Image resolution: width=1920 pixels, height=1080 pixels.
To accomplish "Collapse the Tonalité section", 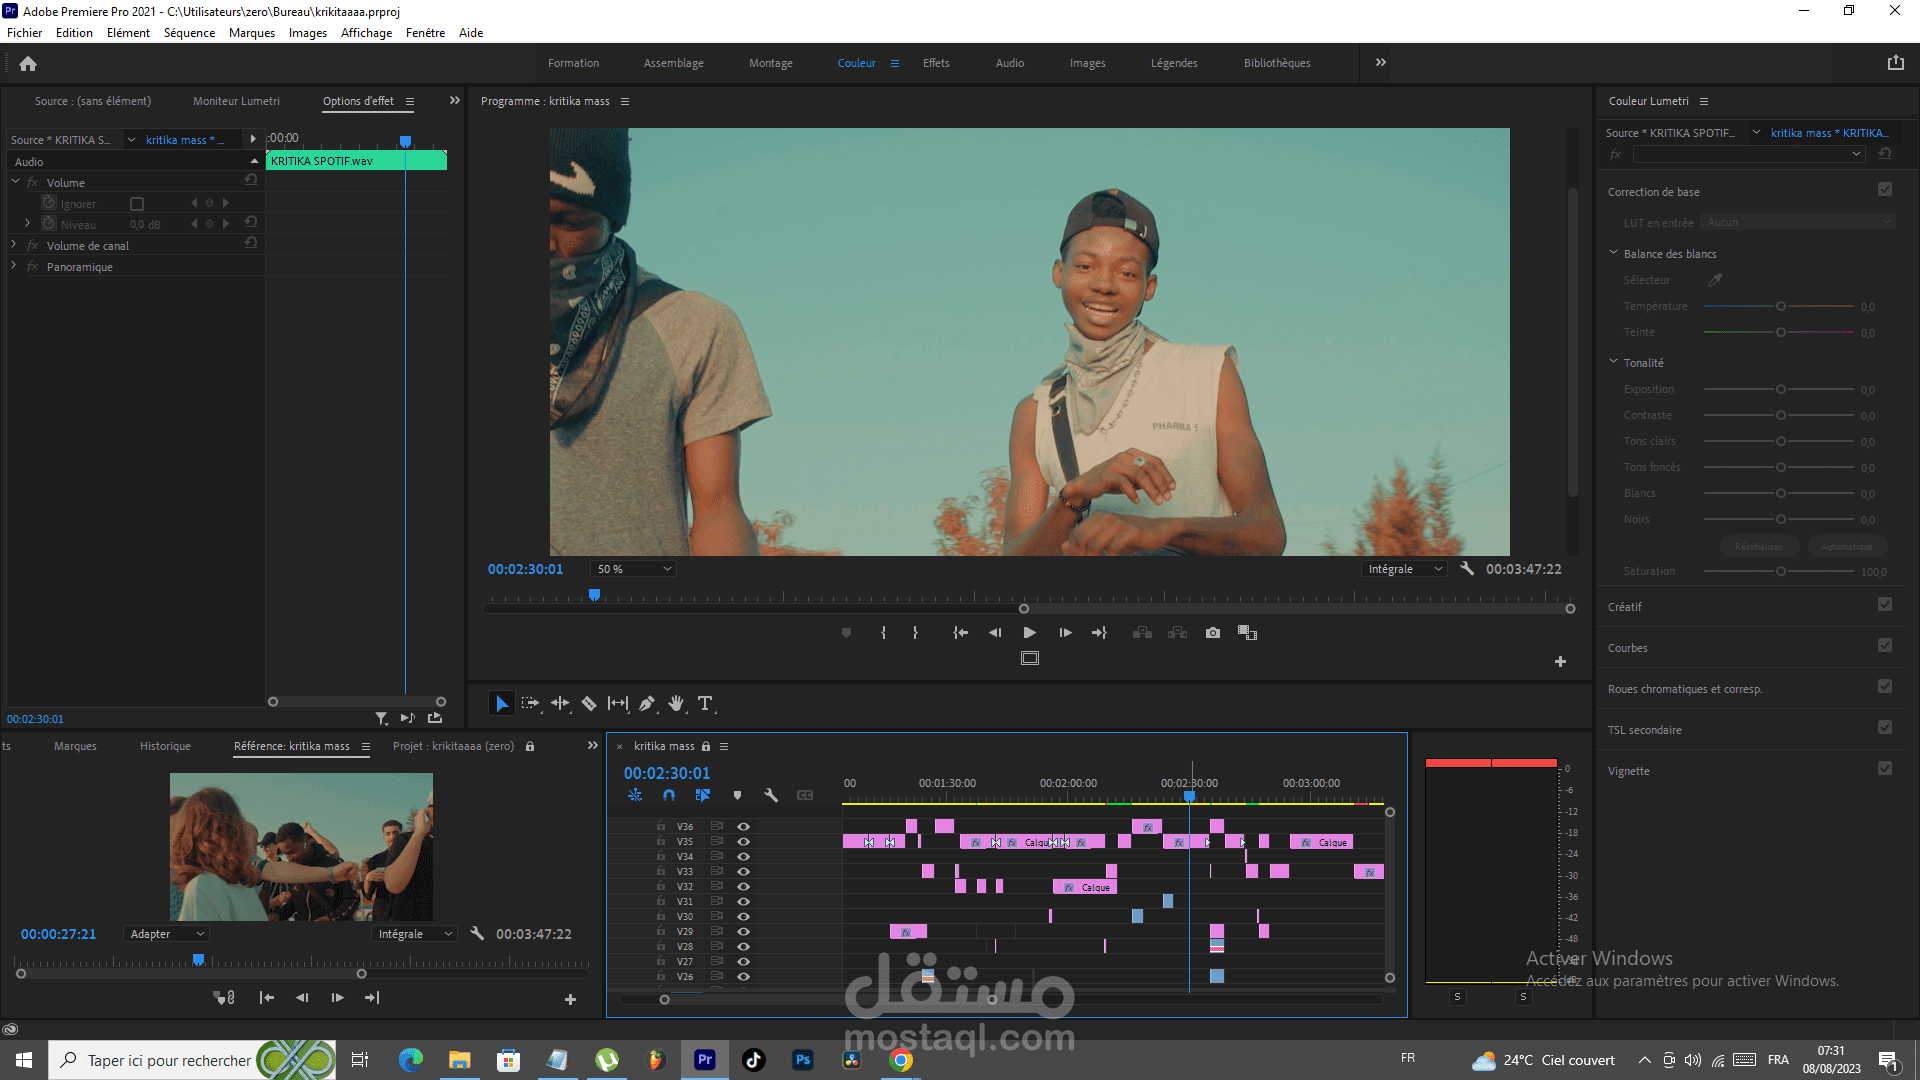I will pyautogui.click(x=1613, y=362).
